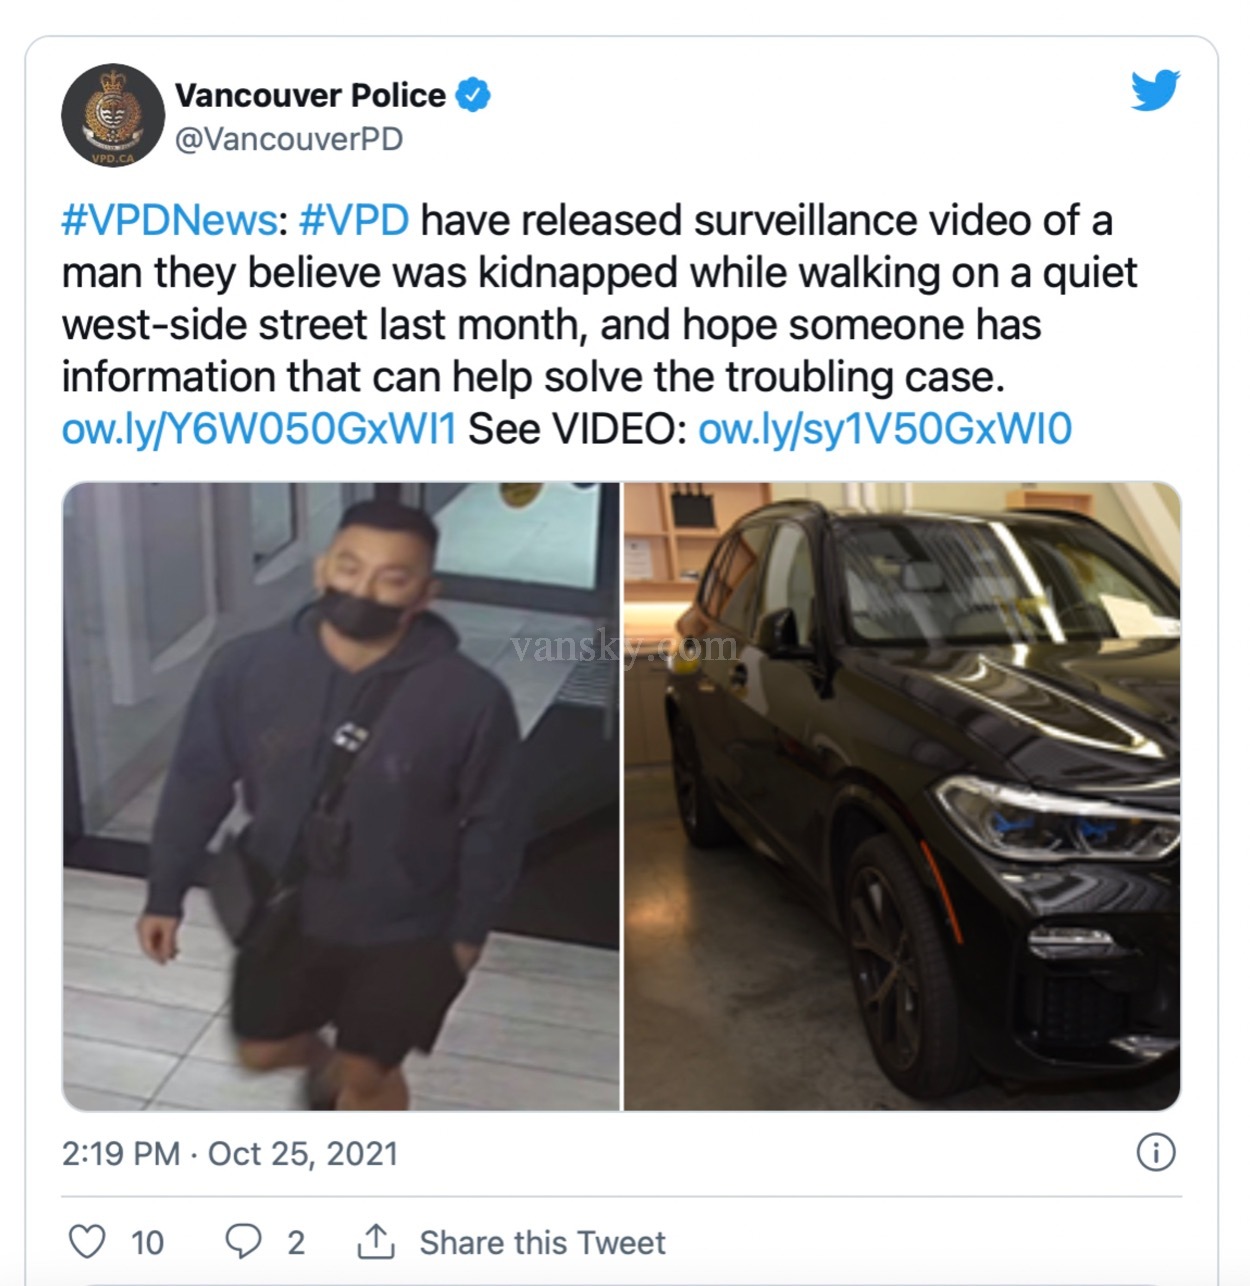Click the share upload arrow icon
Screen dimensions: 1250x1286
coord(376,1241)
